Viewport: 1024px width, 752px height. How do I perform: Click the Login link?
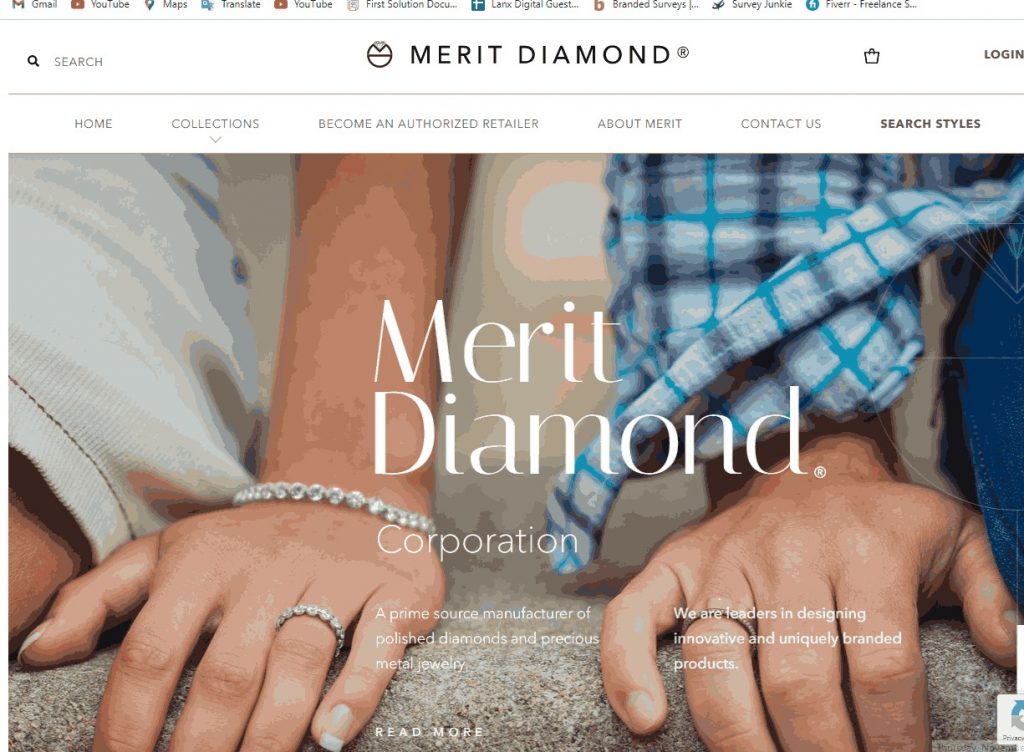coord(1004,55)
